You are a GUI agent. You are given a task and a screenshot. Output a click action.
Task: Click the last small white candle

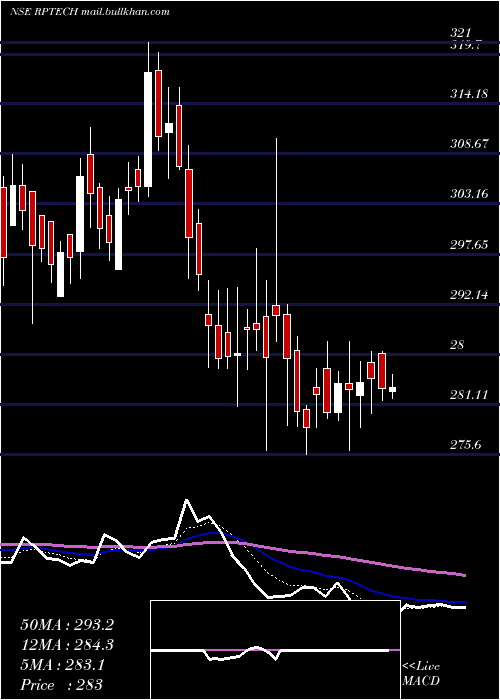tap(392, 390)
